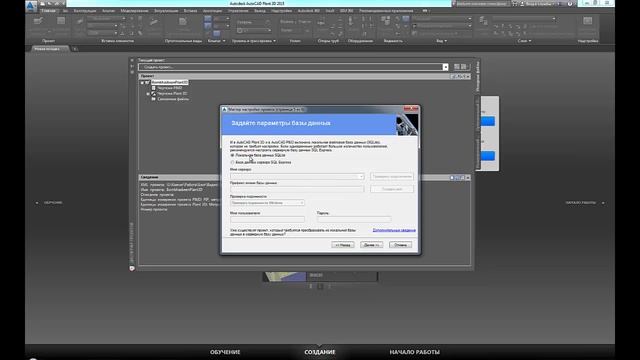
Task: Close the Project Manager palette with the X icon
Action: (132, 60)
